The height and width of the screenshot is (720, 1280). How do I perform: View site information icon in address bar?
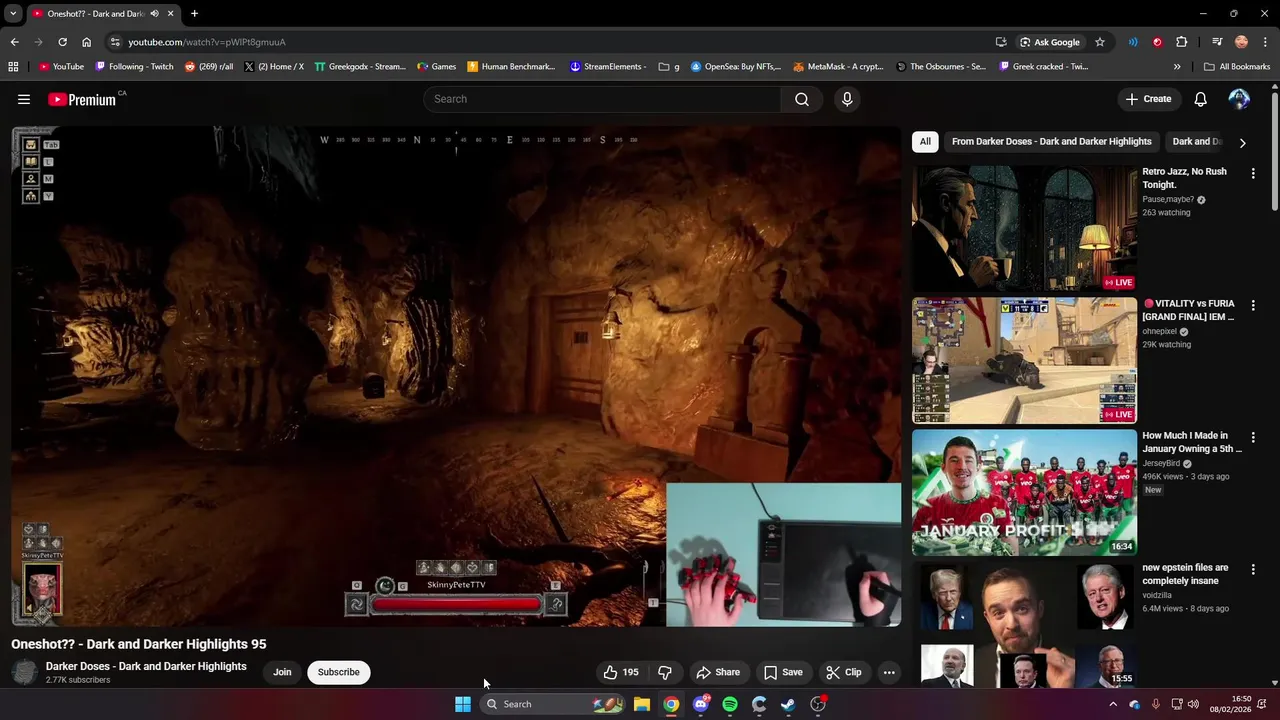point(115,42)
